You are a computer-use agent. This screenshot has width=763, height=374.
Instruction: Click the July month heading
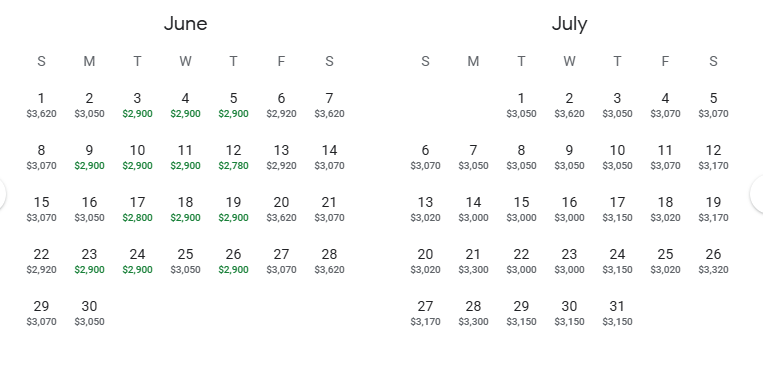[x=569, y=24]
